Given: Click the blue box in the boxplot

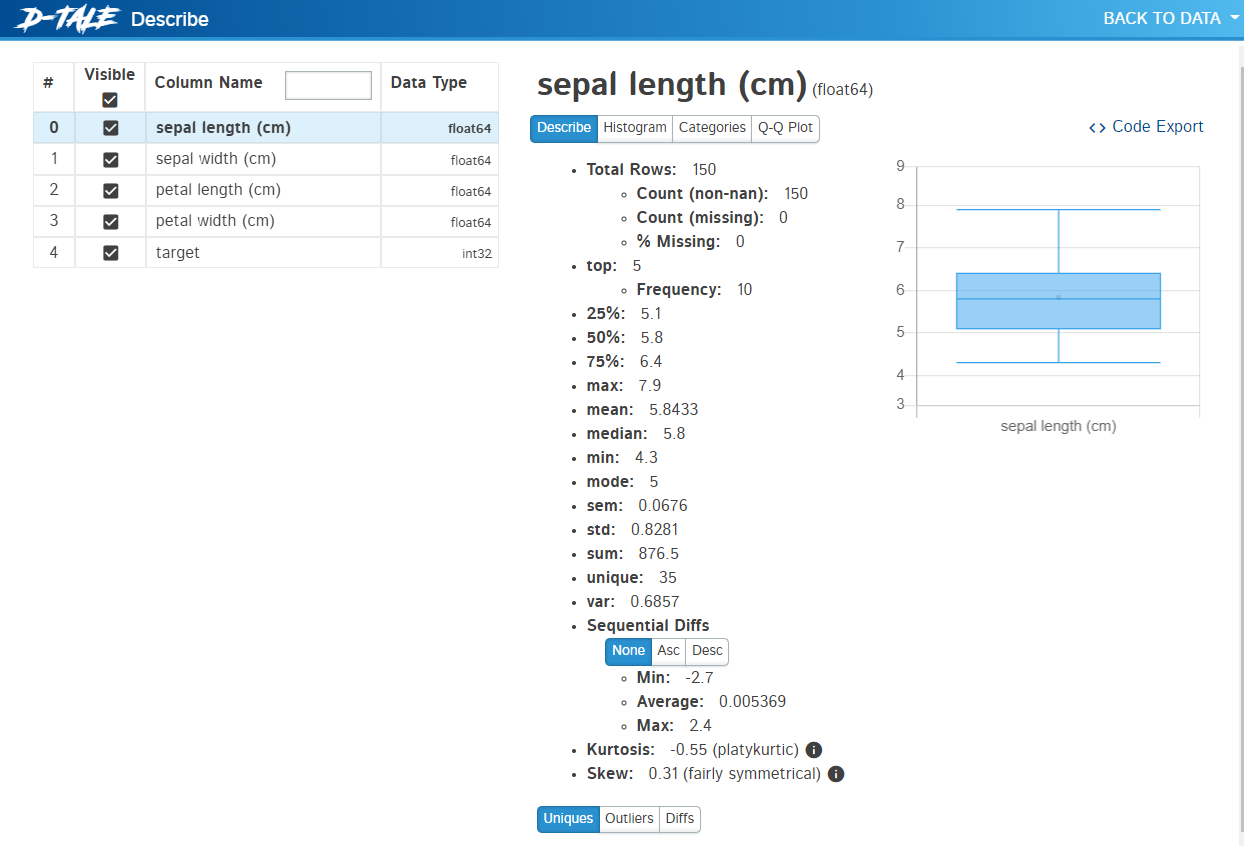Looking at the screenshot, I should (x=1058, y=300).
